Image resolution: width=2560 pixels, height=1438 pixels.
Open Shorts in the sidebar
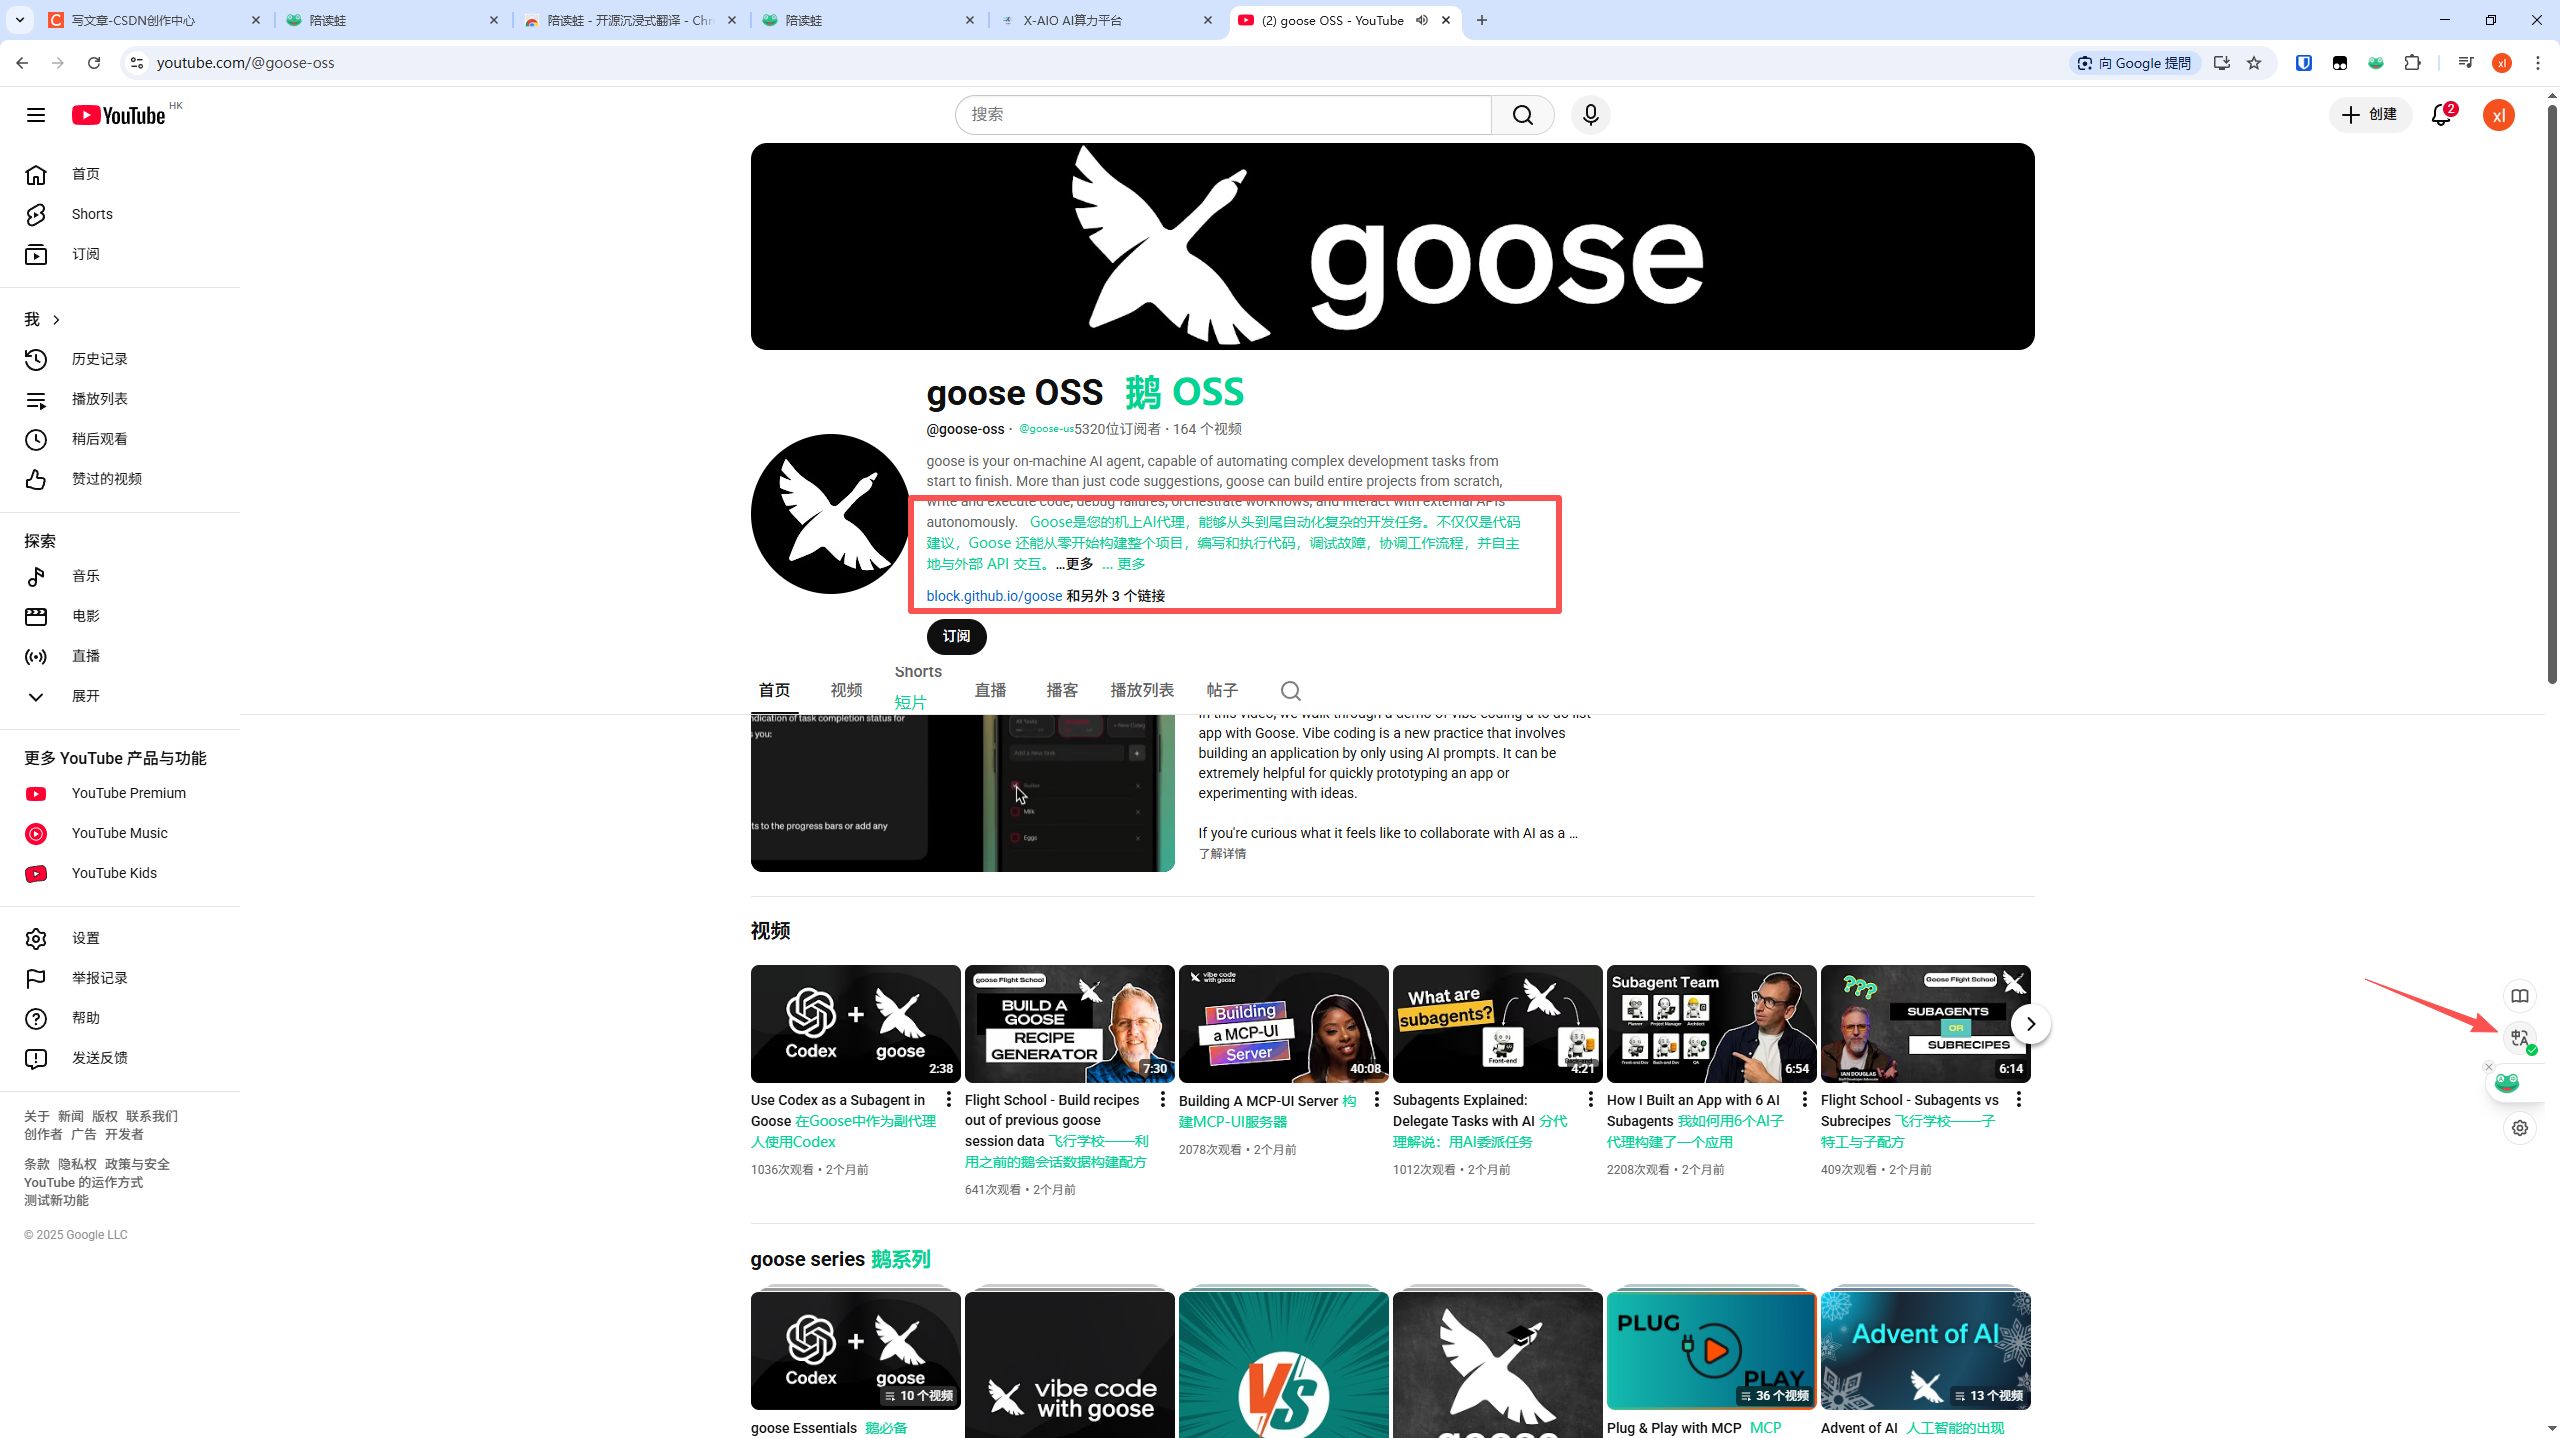click(92, 214)
